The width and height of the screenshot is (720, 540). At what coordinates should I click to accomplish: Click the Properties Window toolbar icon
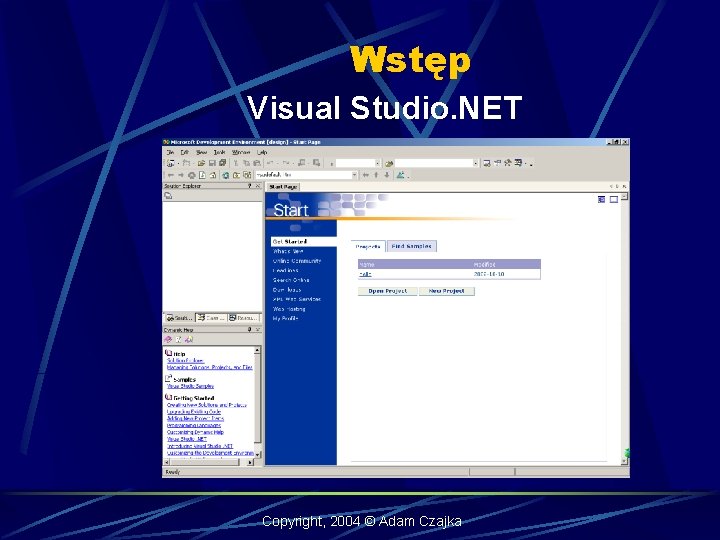pyautogui.click(x=497, y=163)
